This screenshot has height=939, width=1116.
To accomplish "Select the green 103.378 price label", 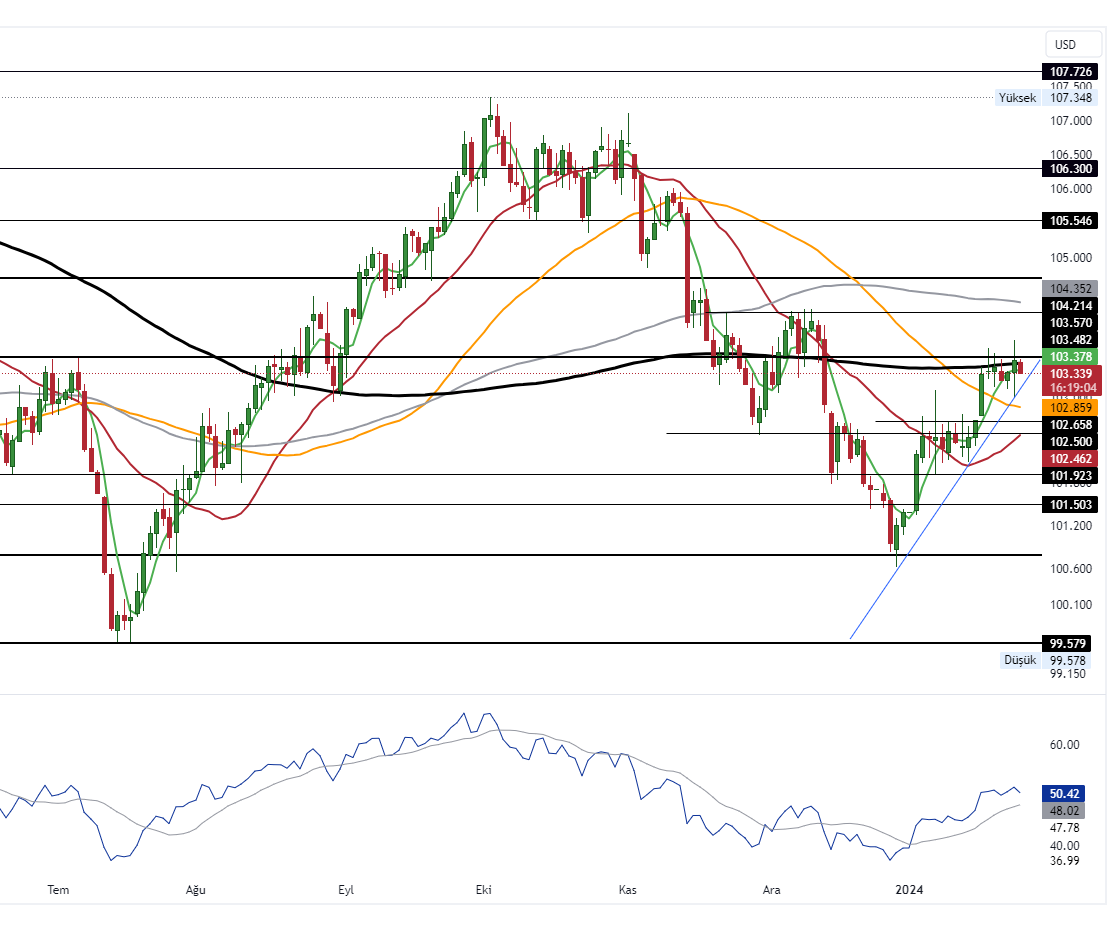I will (x=1068, y=357).
